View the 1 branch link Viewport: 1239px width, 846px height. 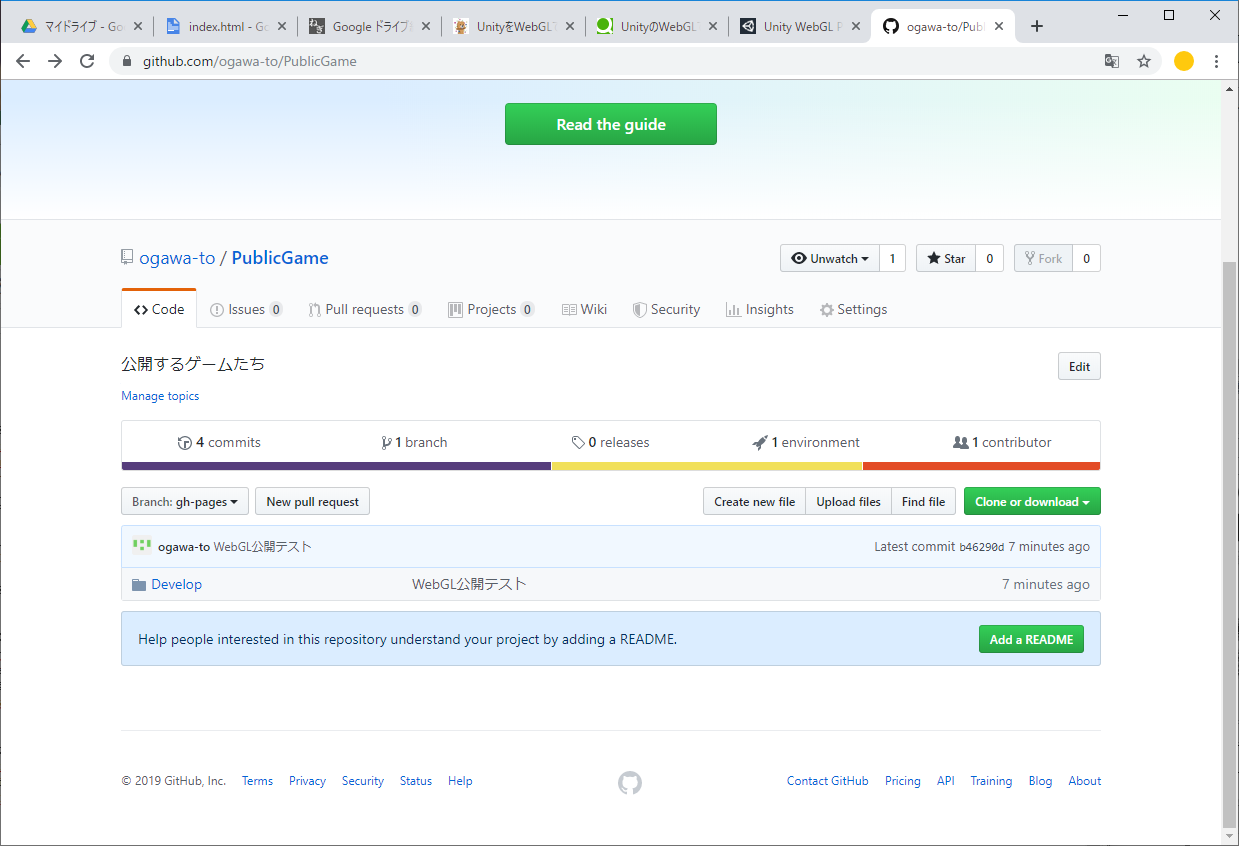[x=414, y=442]
